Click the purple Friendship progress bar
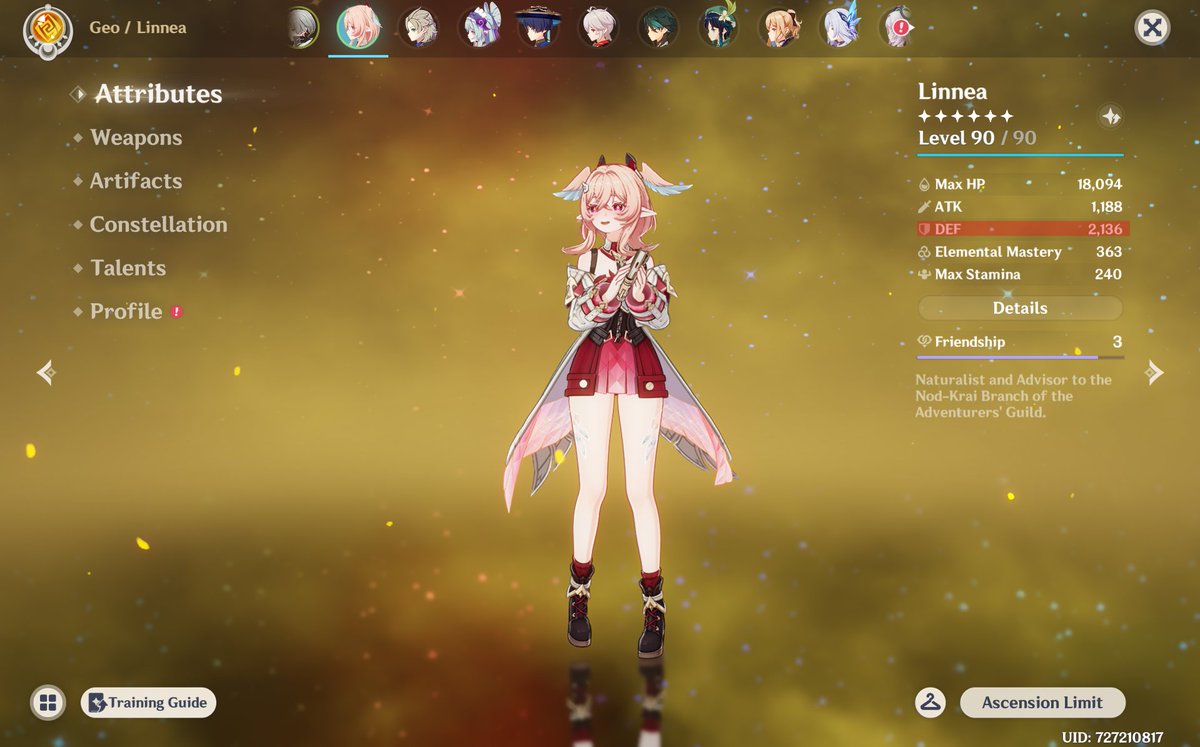1200x747 pixels. click(x=1020, y=357)
